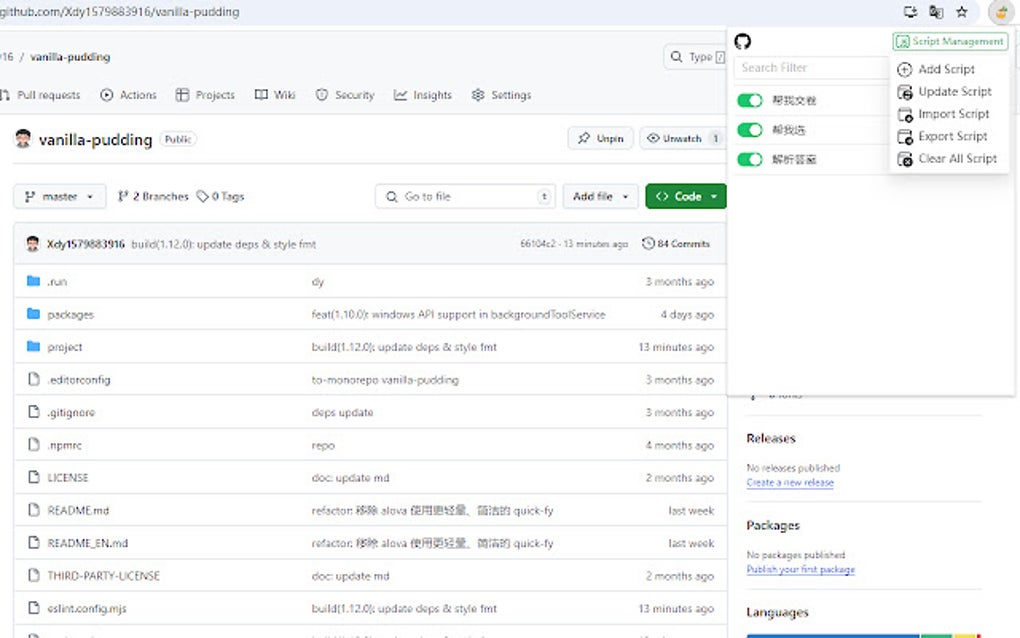Image resolution: width=1020 pixels, height=638 pixels.
Task: Click the plus icon next to Add Script
Action: (x=904, y=69)
